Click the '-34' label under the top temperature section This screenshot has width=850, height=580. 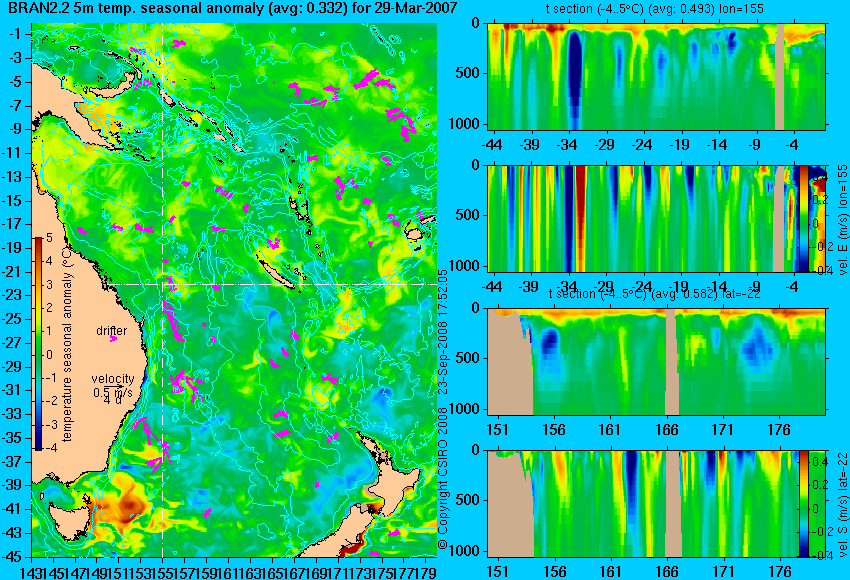(x=567, y=145)
